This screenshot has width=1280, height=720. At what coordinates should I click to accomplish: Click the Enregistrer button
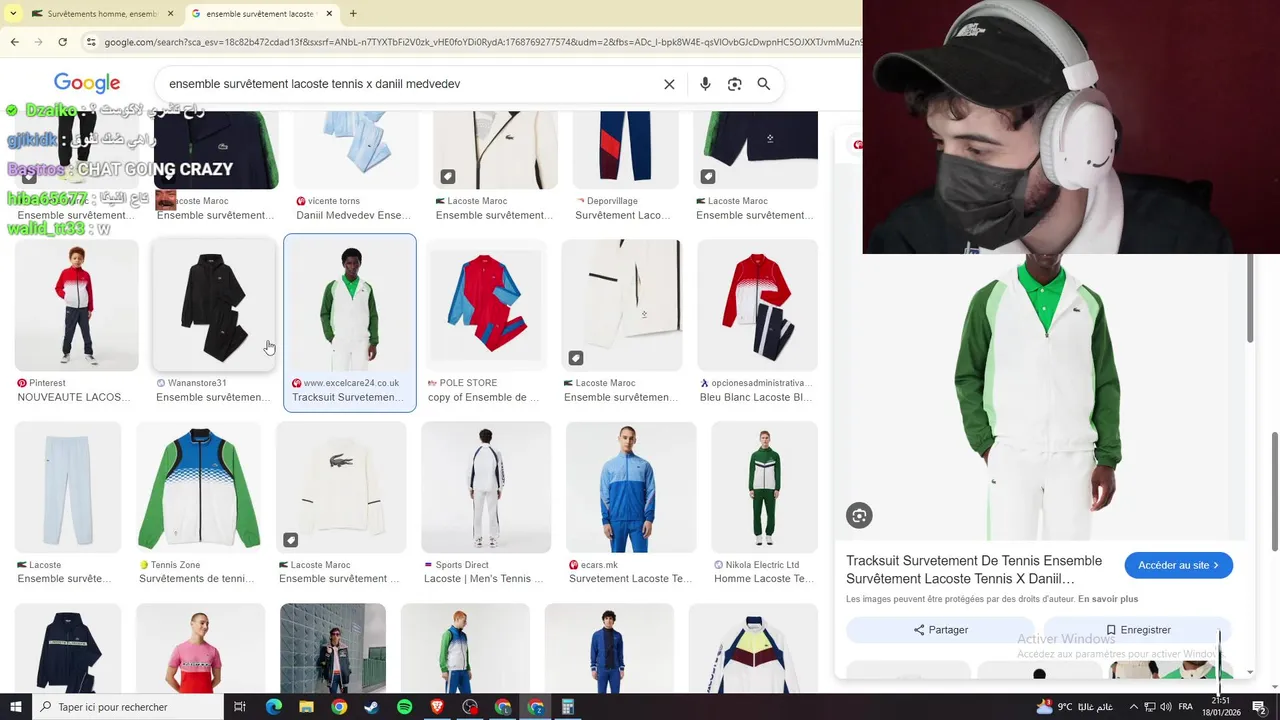click(x=1137, y=630)
